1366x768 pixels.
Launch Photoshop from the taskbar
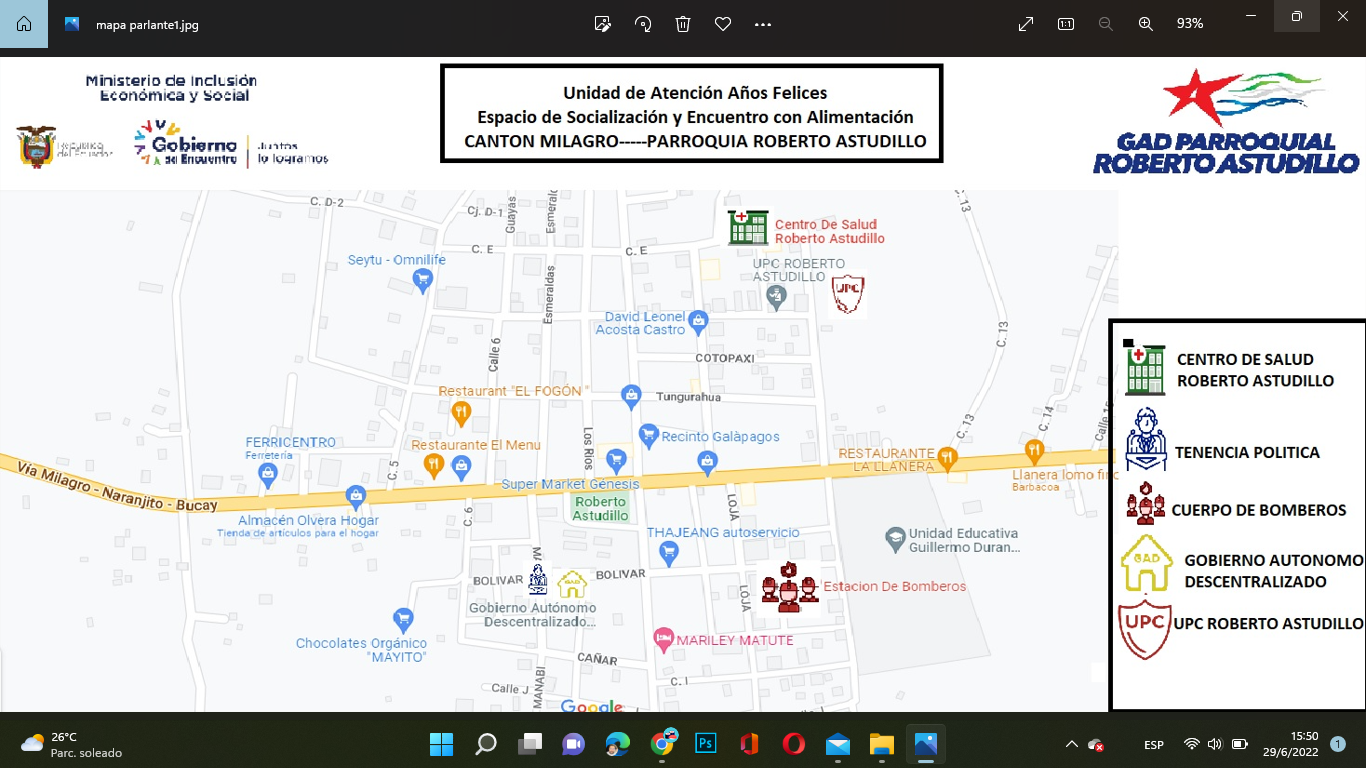[706, 744]
